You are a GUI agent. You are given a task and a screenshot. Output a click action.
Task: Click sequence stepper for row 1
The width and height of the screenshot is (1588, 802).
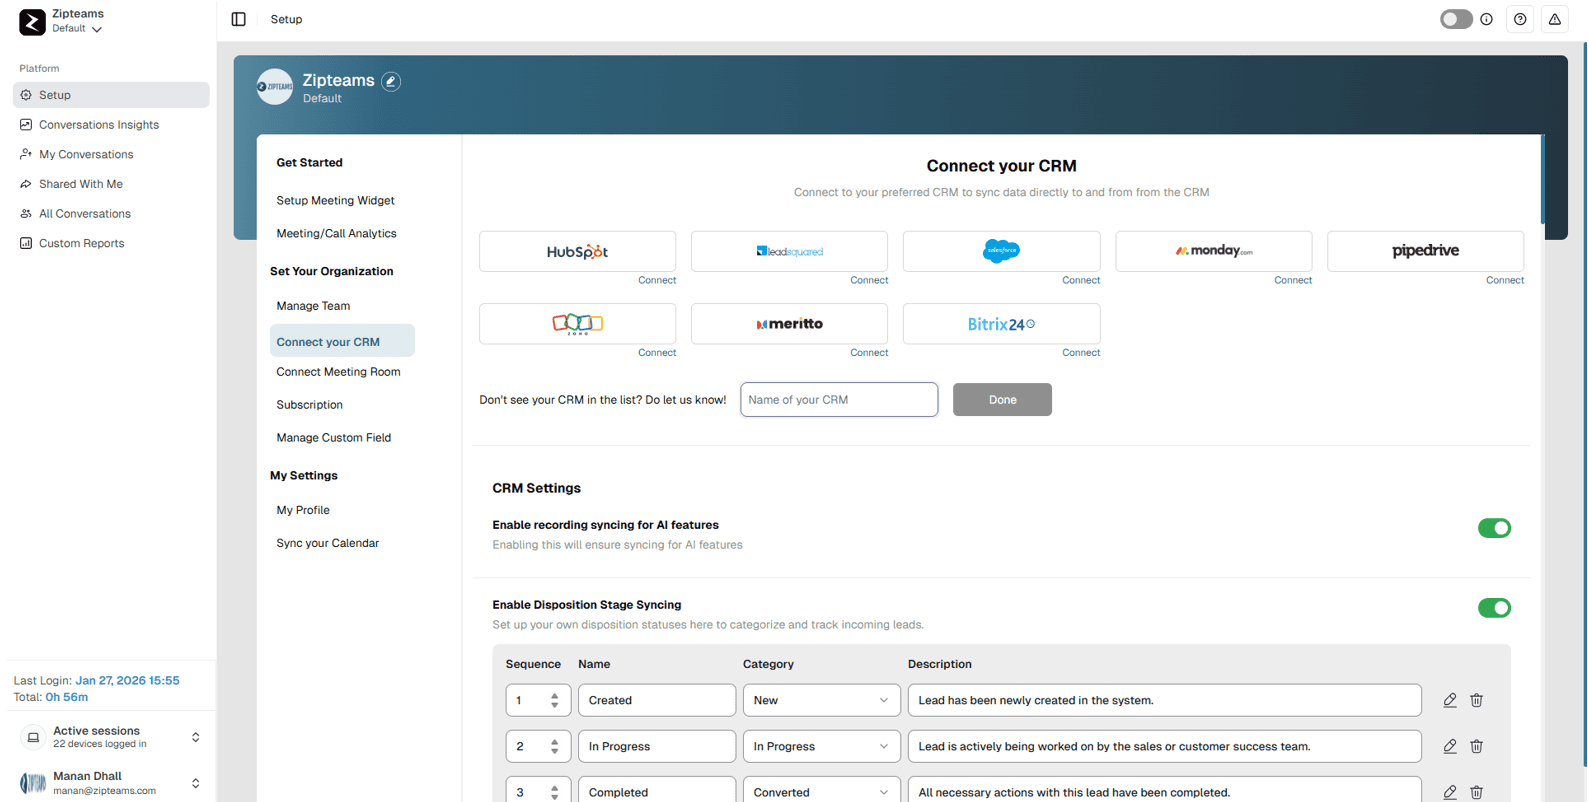pos(554,700)
